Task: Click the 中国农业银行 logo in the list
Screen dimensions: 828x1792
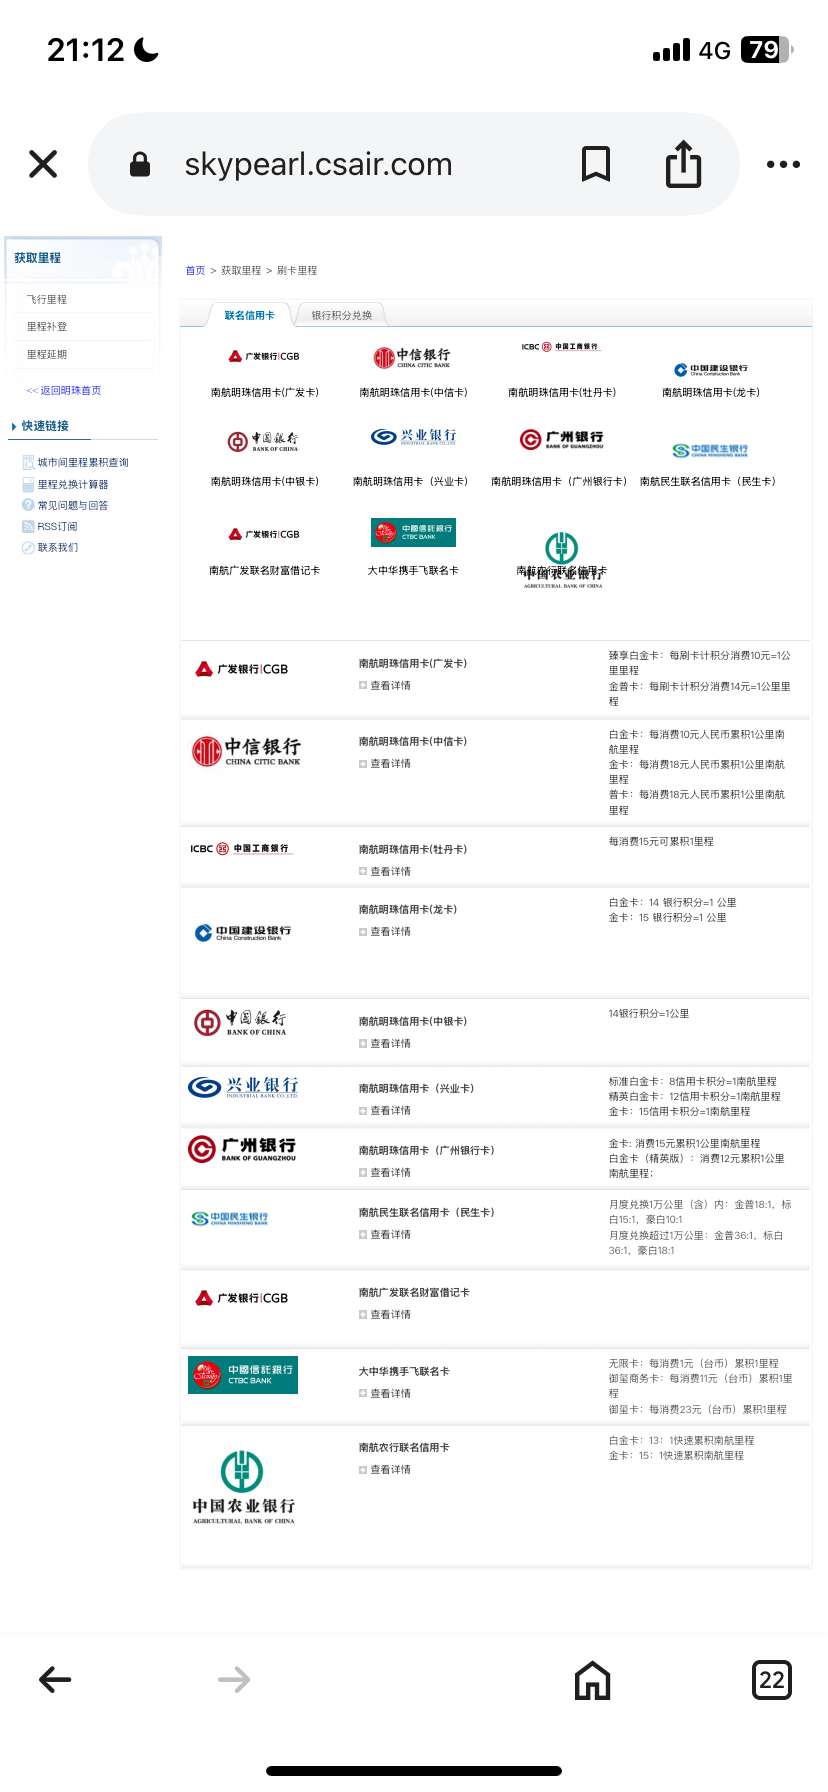Action: pos(243,1486)
